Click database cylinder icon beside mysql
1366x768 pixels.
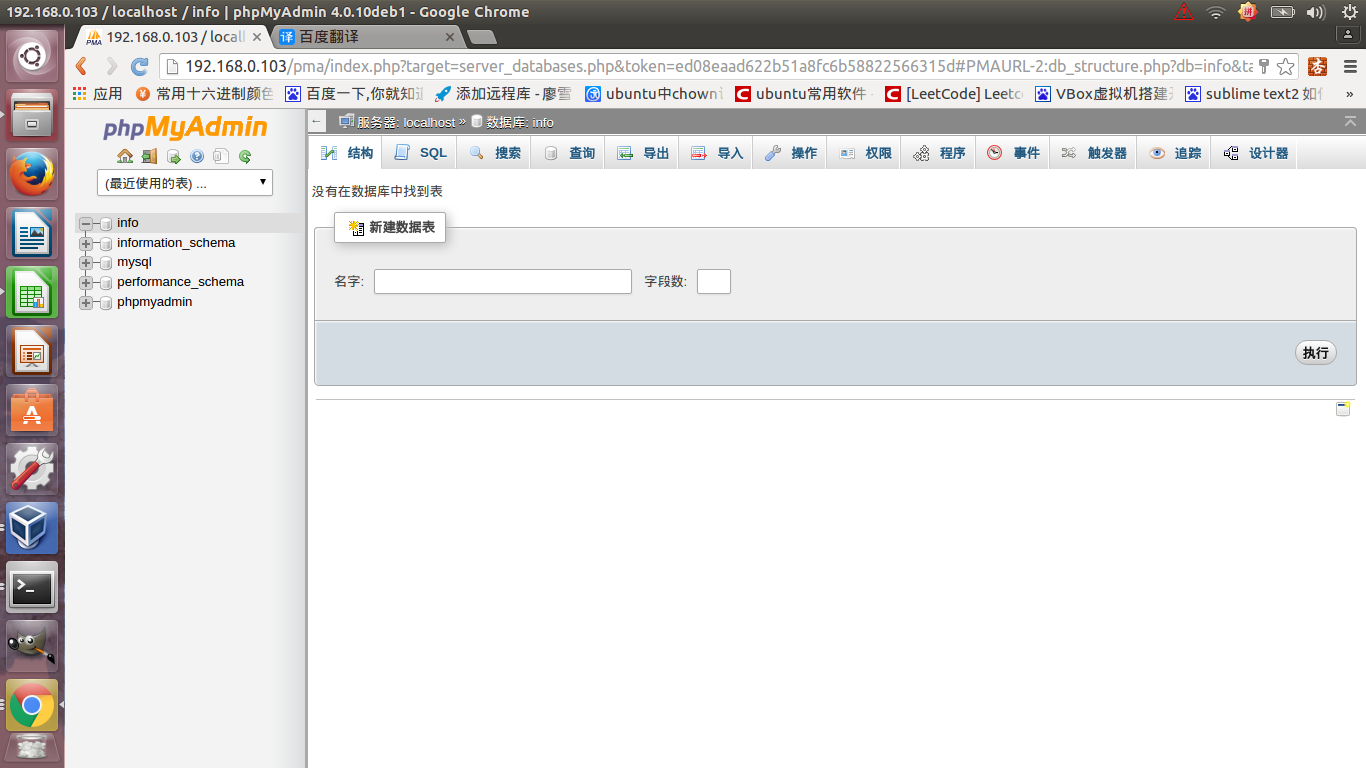click(x=105, y=262)
